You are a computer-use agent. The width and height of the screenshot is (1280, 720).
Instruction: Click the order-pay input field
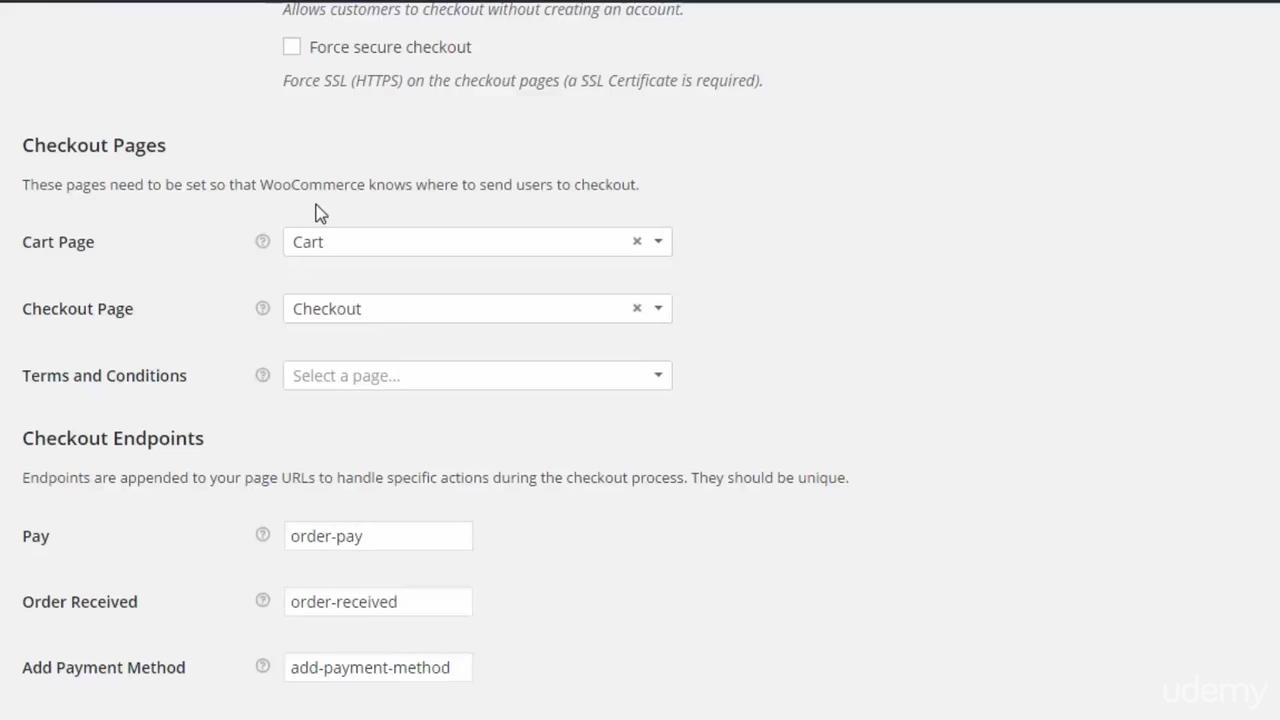[x=378, y=536]
